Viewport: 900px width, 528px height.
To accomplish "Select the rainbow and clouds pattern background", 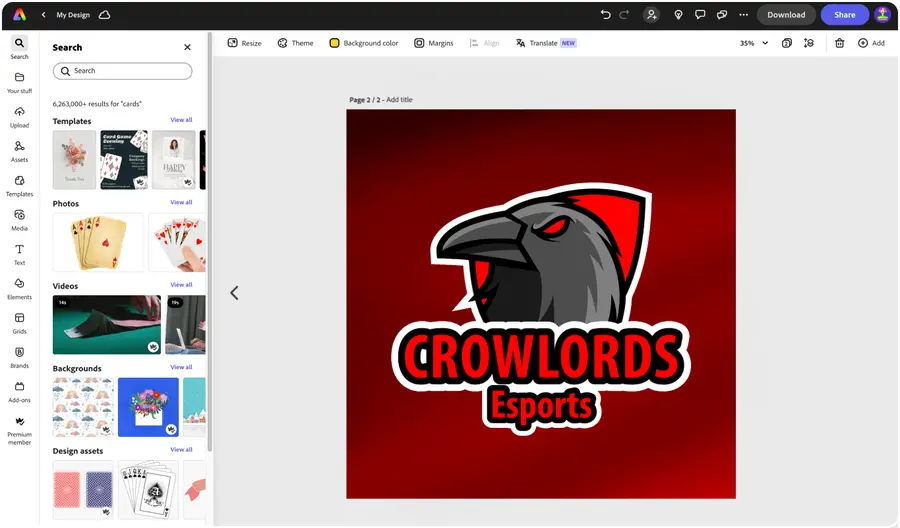I will pos(83,407).
